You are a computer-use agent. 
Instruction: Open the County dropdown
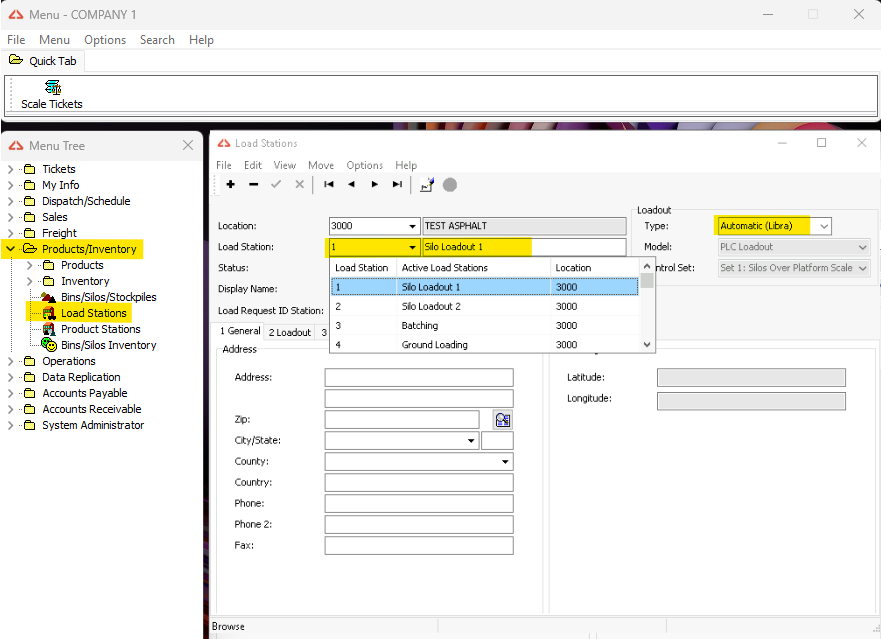pos(505,462)
